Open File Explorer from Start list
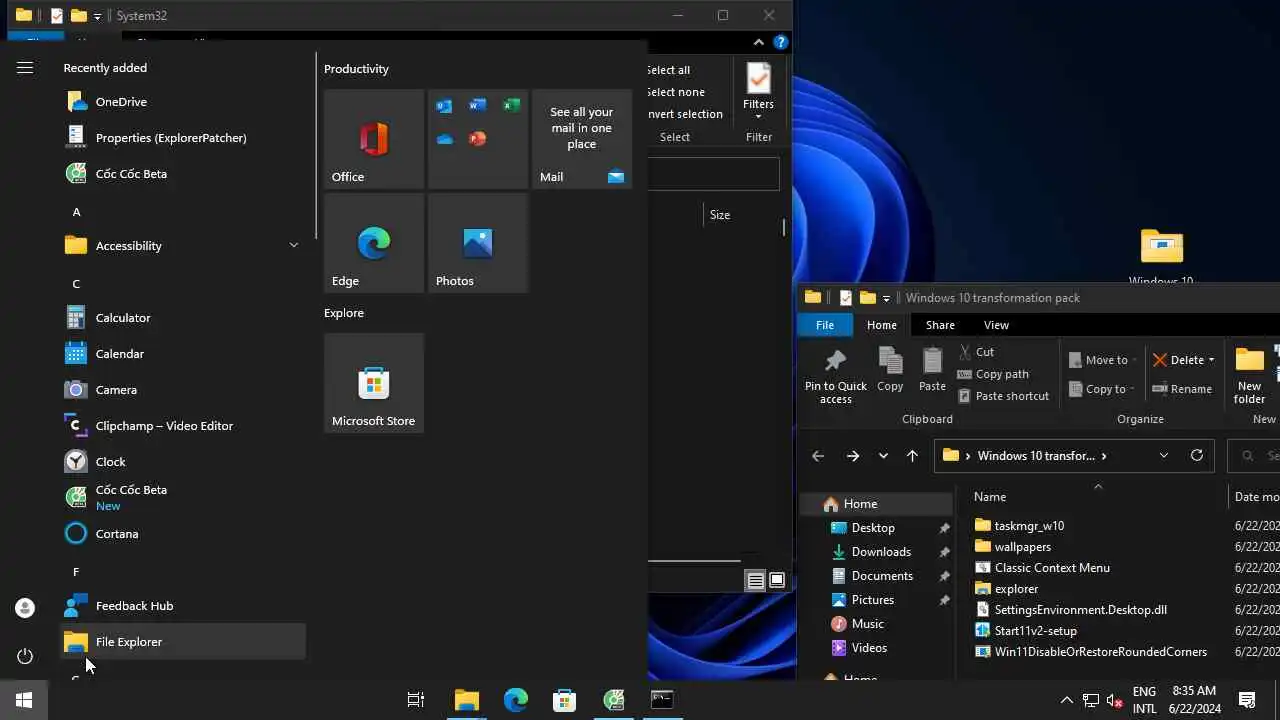1280x720 pixels. (x=183, y=642)
